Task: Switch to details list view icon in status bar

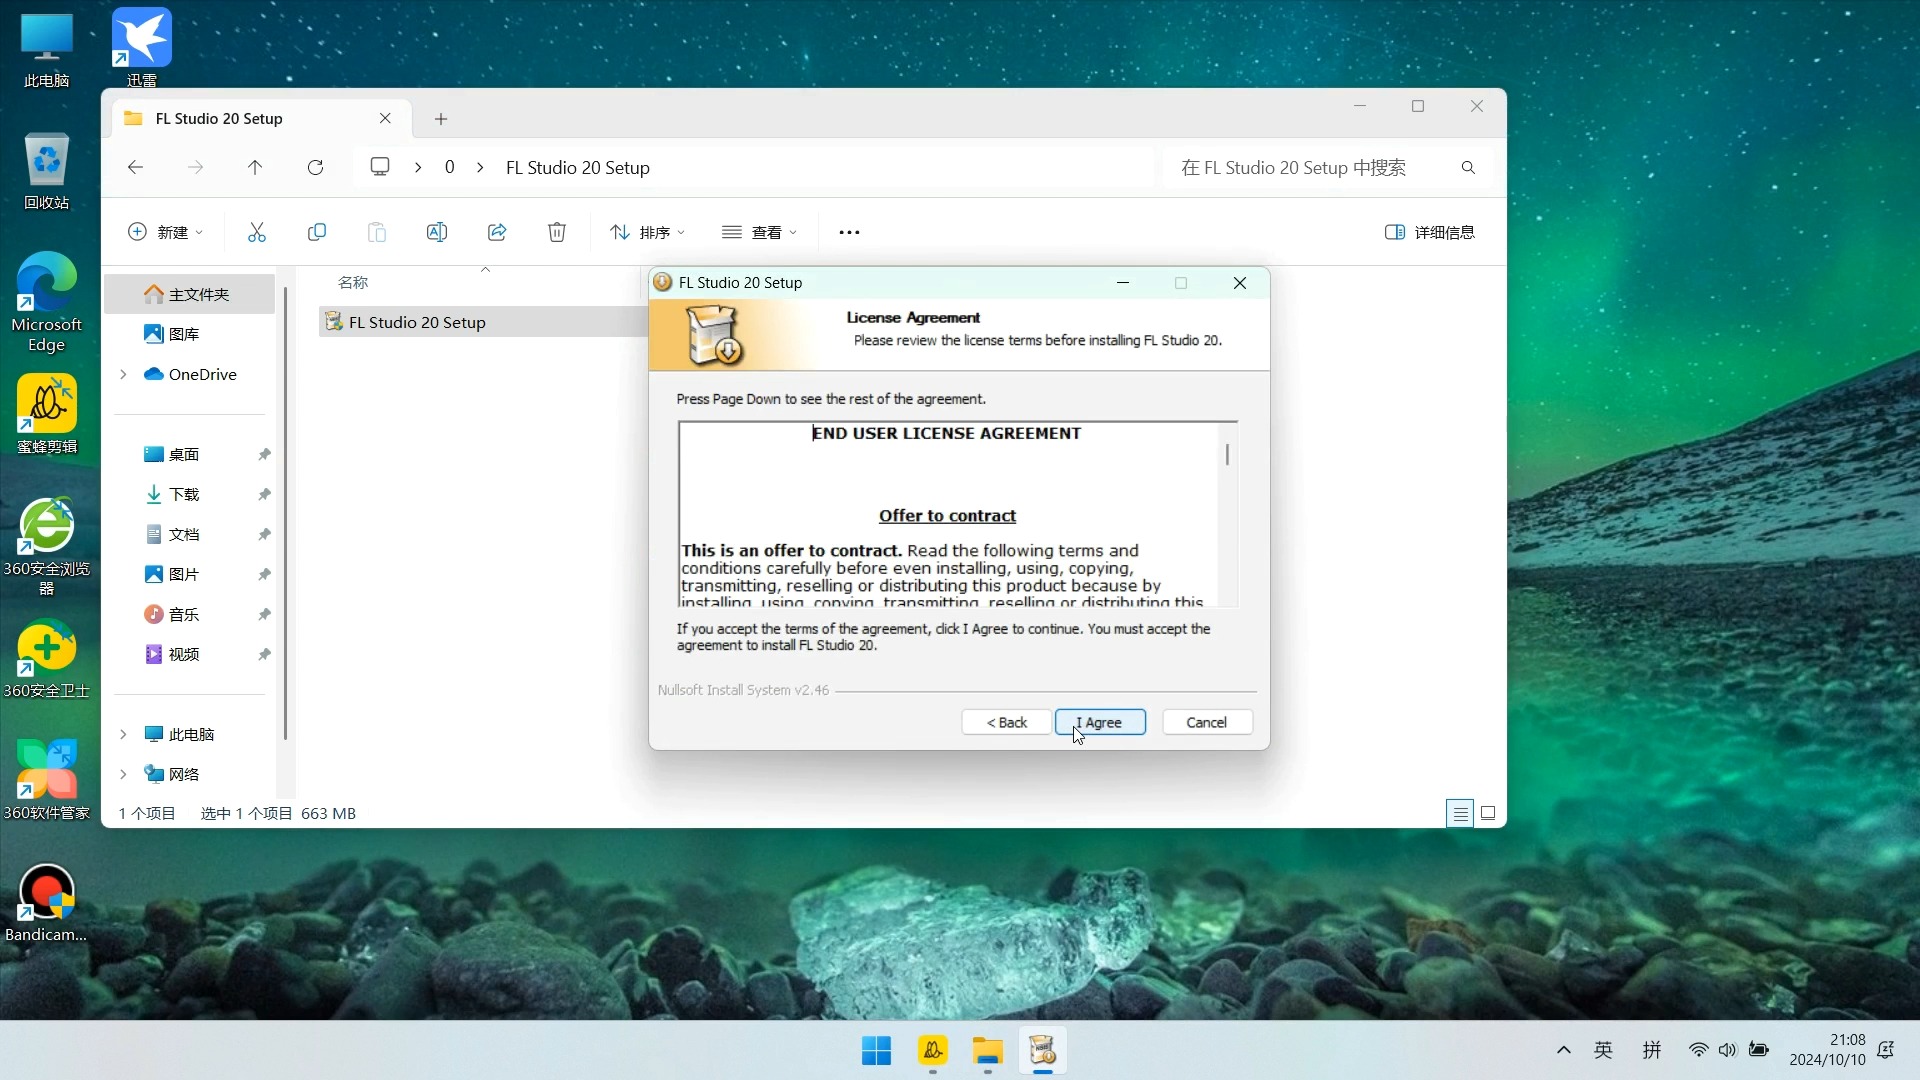Action: [x=1460, y=813]
